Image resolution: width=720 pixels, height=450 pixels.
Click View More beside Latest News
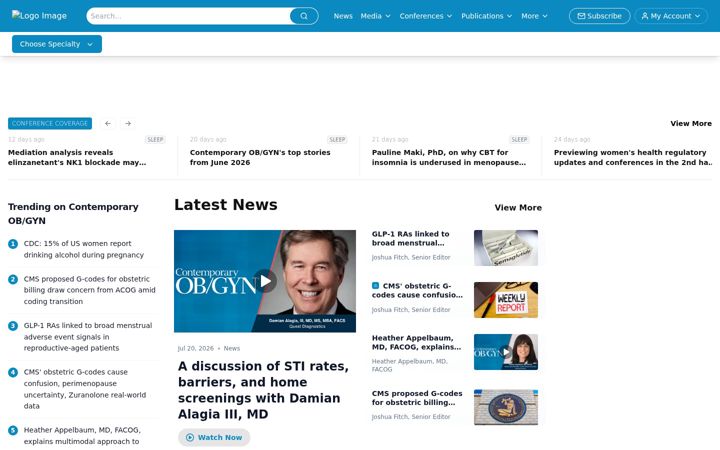tap(518, 208)
